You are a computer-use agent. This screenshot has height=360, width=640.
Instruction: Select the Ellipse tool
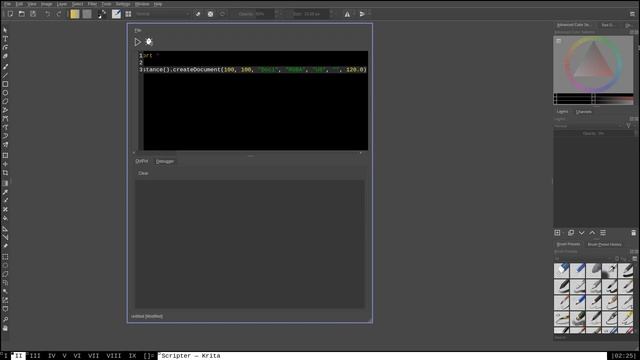(x=5, y=93)
